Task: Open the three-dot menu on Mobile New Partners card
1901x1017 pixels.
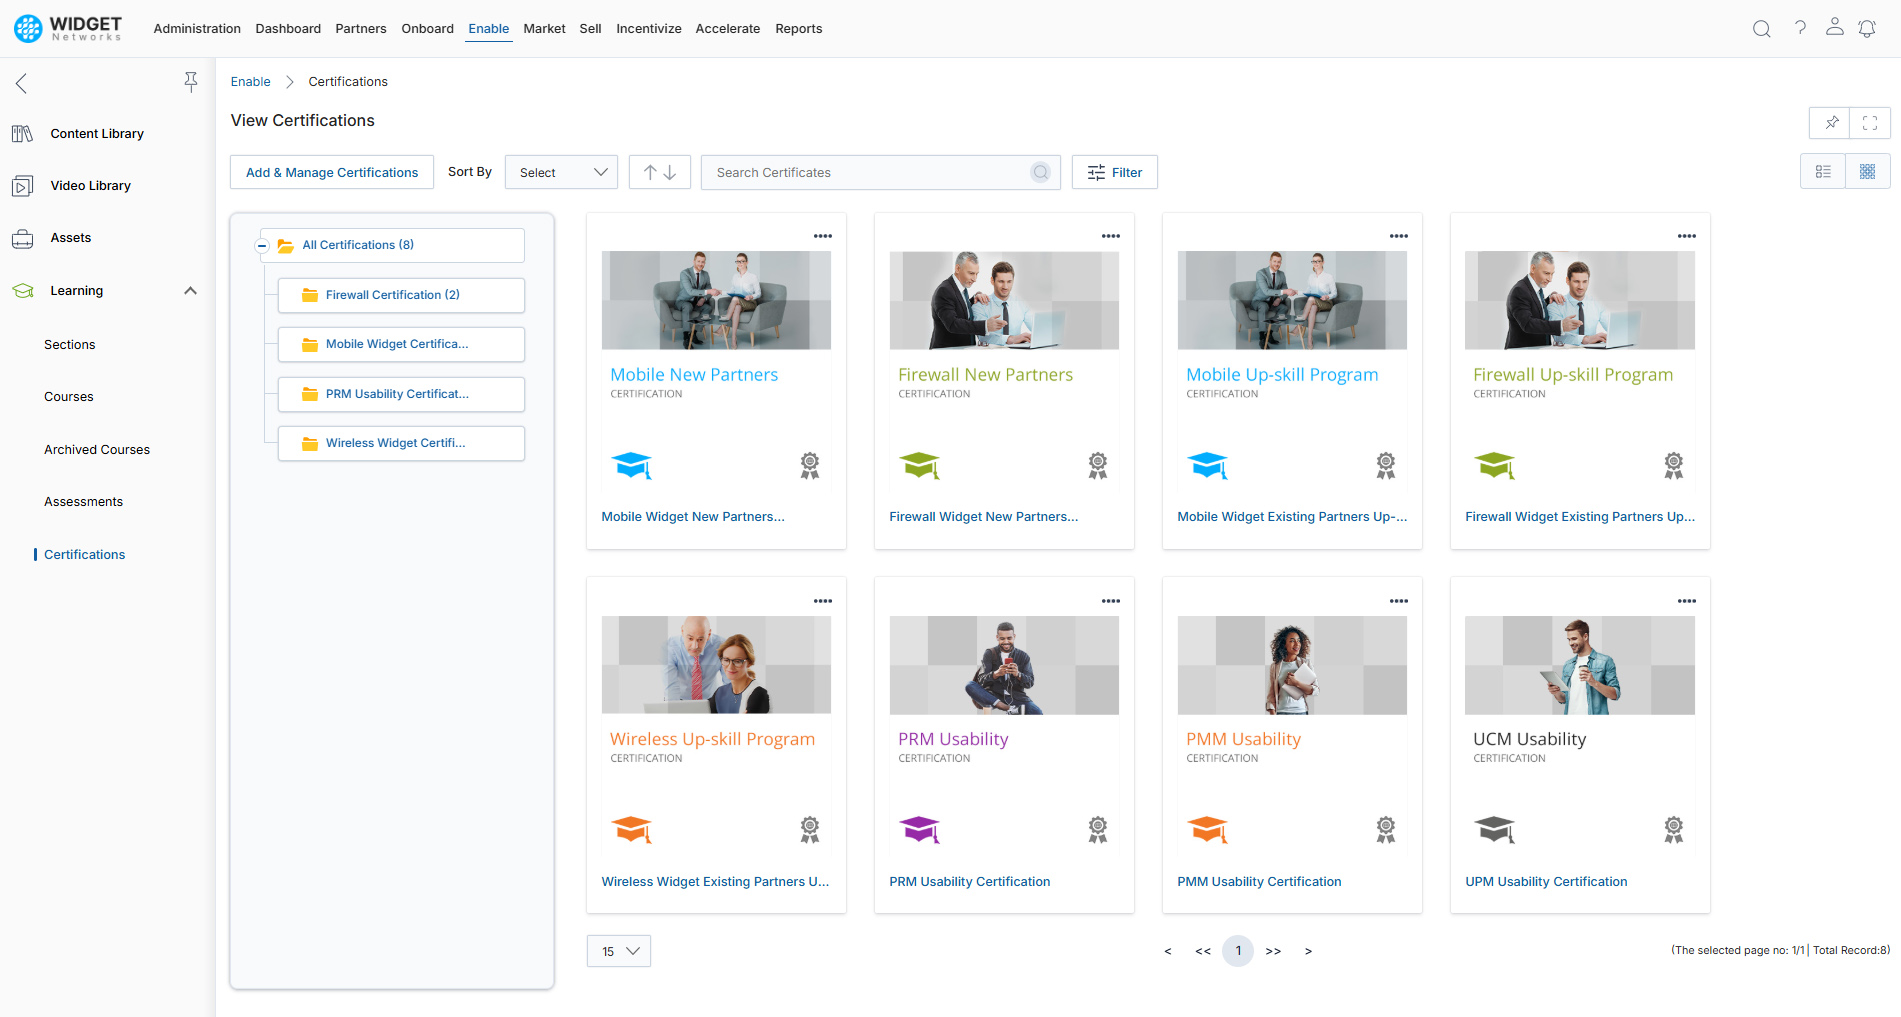Action: click(822, 236)
